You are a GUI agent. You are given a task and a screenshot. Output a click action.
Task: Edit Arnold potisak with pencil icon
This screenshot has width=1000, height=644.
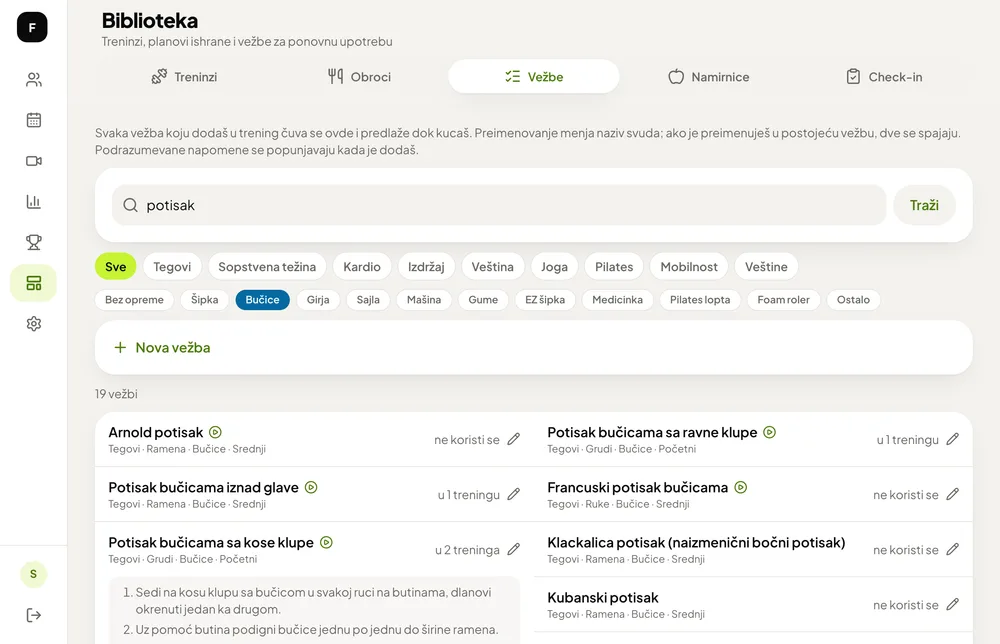(x=513, y=439)
